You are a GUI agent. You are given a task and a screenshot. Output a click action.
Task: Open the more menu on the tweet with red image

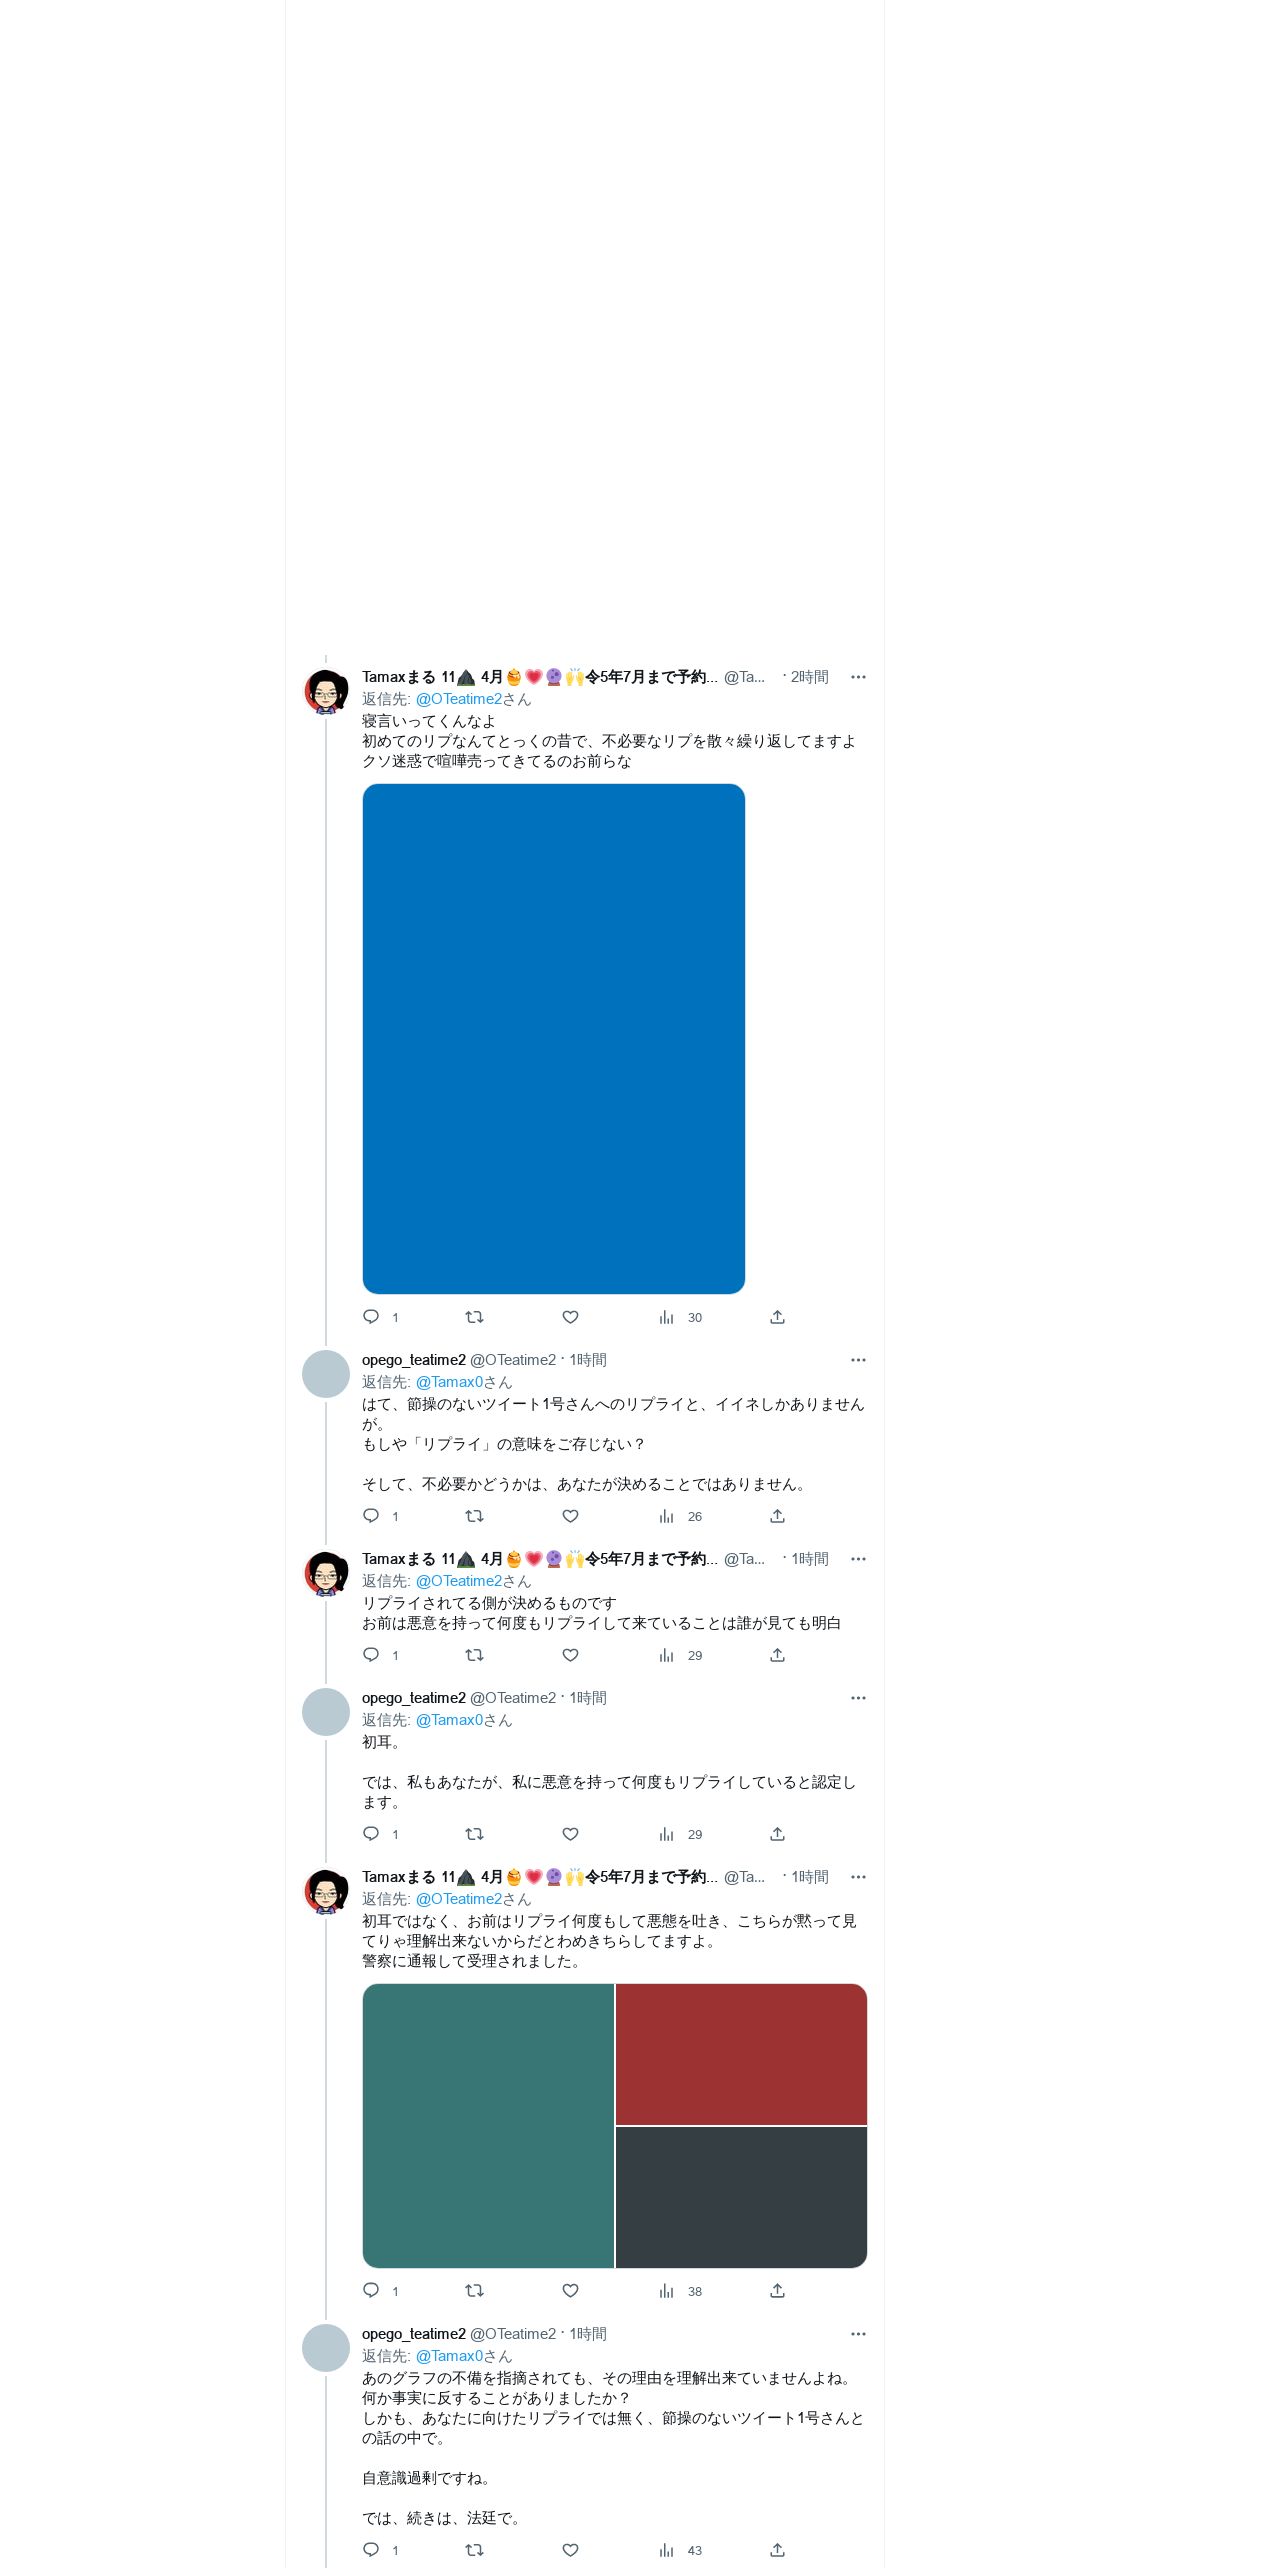click(858, 1877)
